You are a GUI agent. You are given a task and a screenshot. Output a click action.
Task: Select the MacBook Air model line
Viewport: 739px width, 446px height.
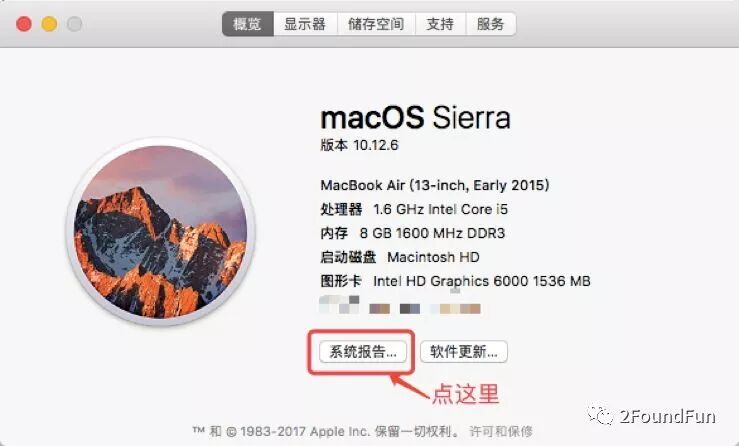pos(435,185)
